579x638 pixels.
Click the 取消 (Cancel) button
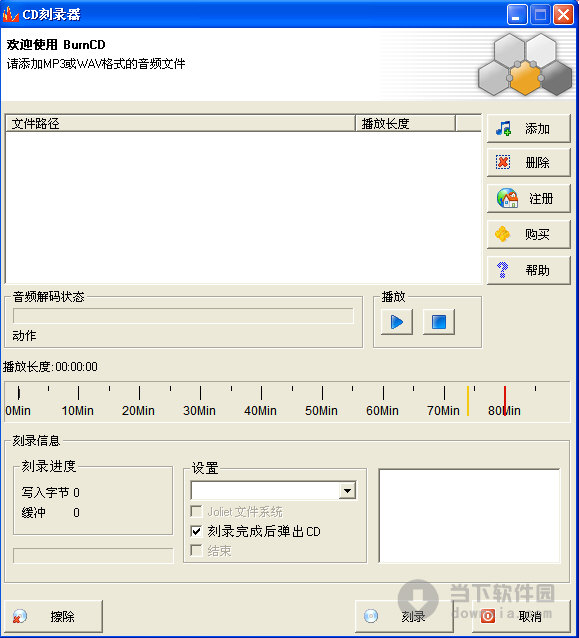(521, 616)
